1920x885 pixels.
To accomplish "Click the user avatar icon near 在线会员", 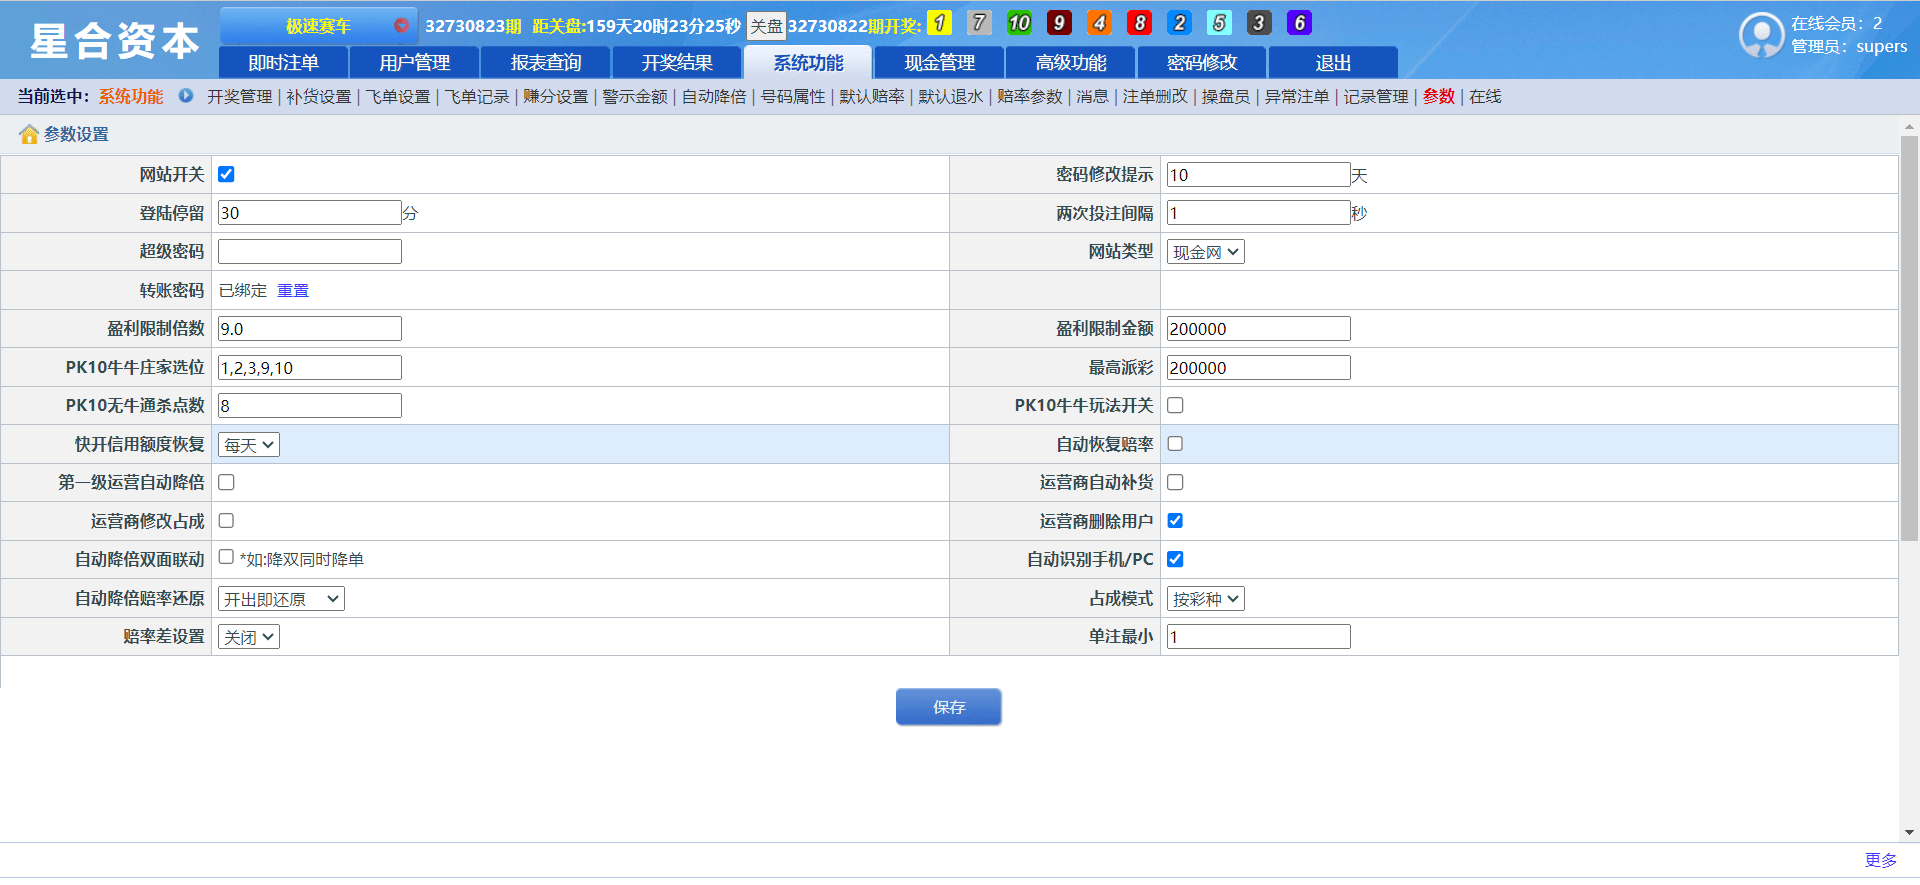I will (1761, 35).
